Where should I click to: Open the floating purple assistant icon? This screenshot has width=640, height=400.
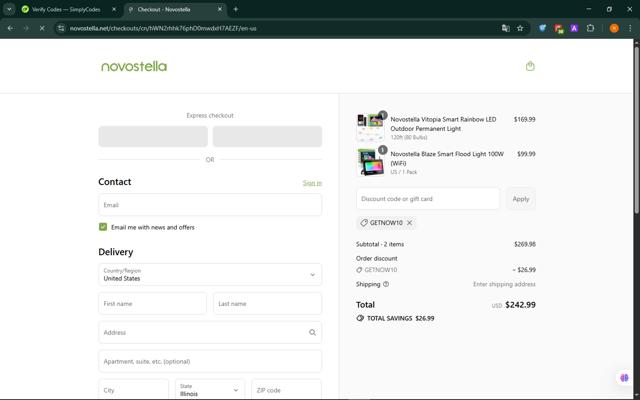(624, 378)
